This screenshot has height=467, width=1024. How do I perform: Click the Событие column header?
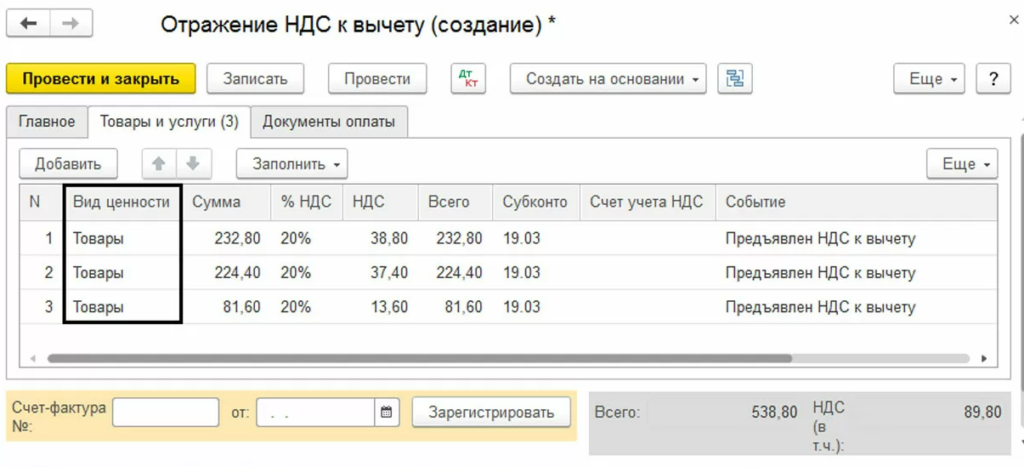pos(857,202)
